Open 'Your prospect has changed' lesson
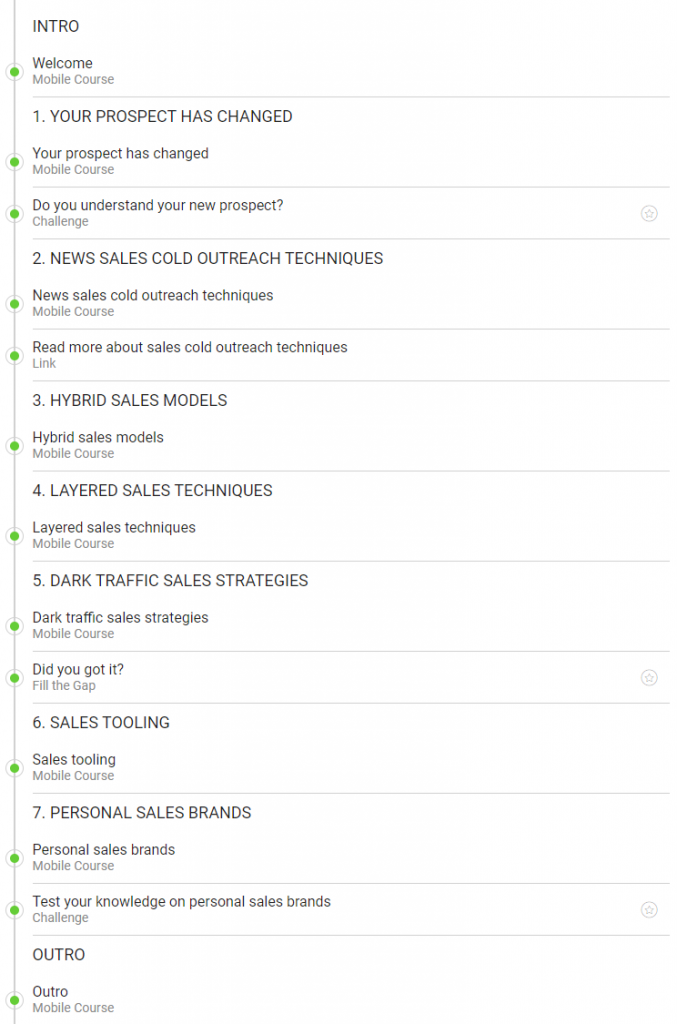The height and width of the screenshot is (1024, 677). click(x=120, y=153)
